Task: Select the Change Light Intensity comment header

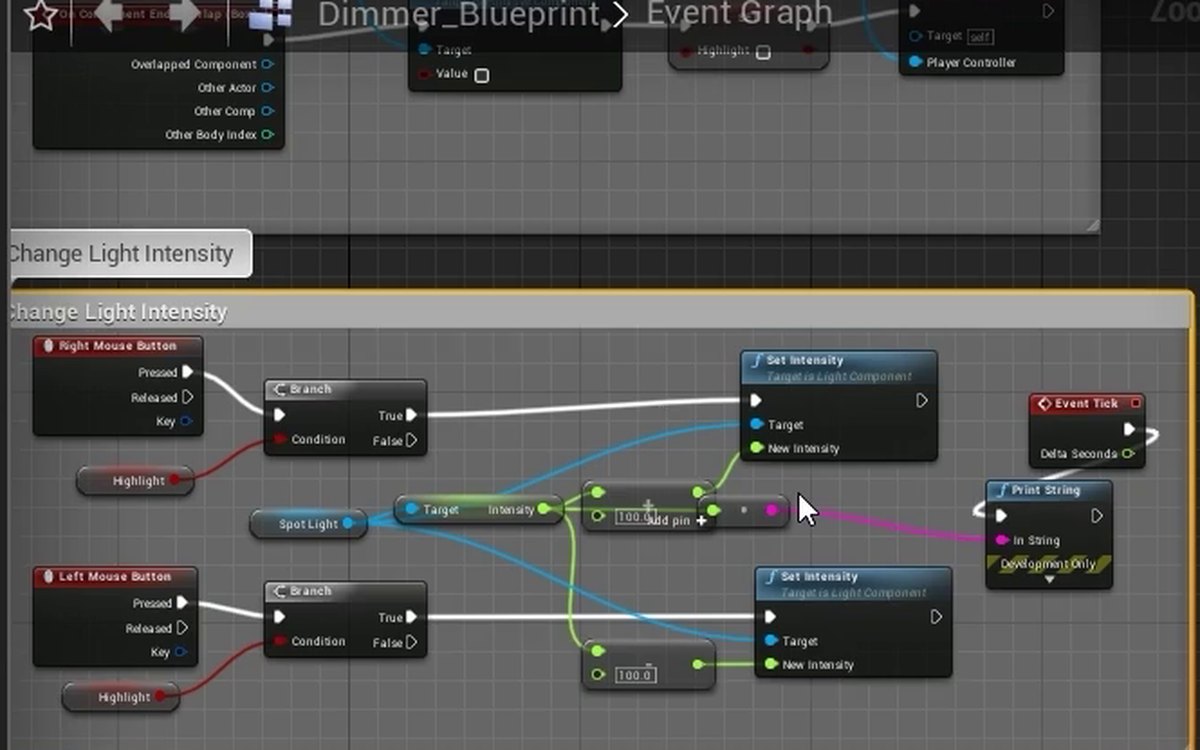Action: (600, 312)
